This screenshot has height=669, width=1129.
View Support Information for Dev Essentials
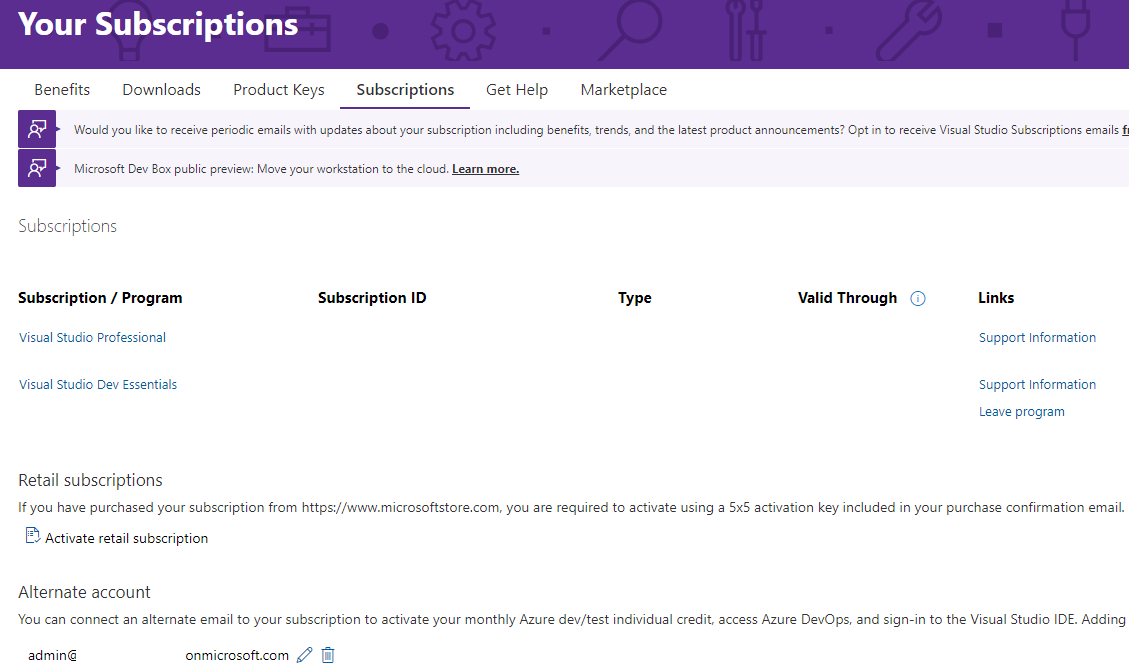[x=1037, y=385]
